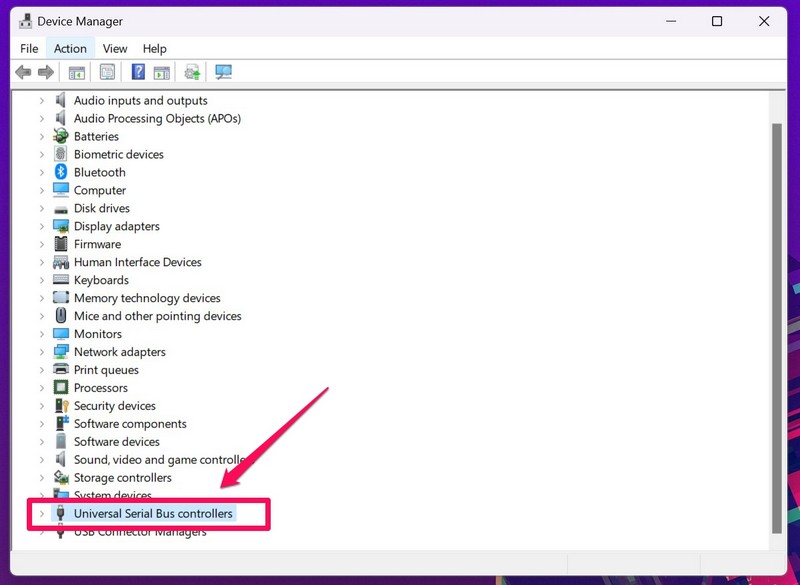Viewport: 800px width, 585px height.
Task: Click the Bluetooth device icon
Action: 61,172
